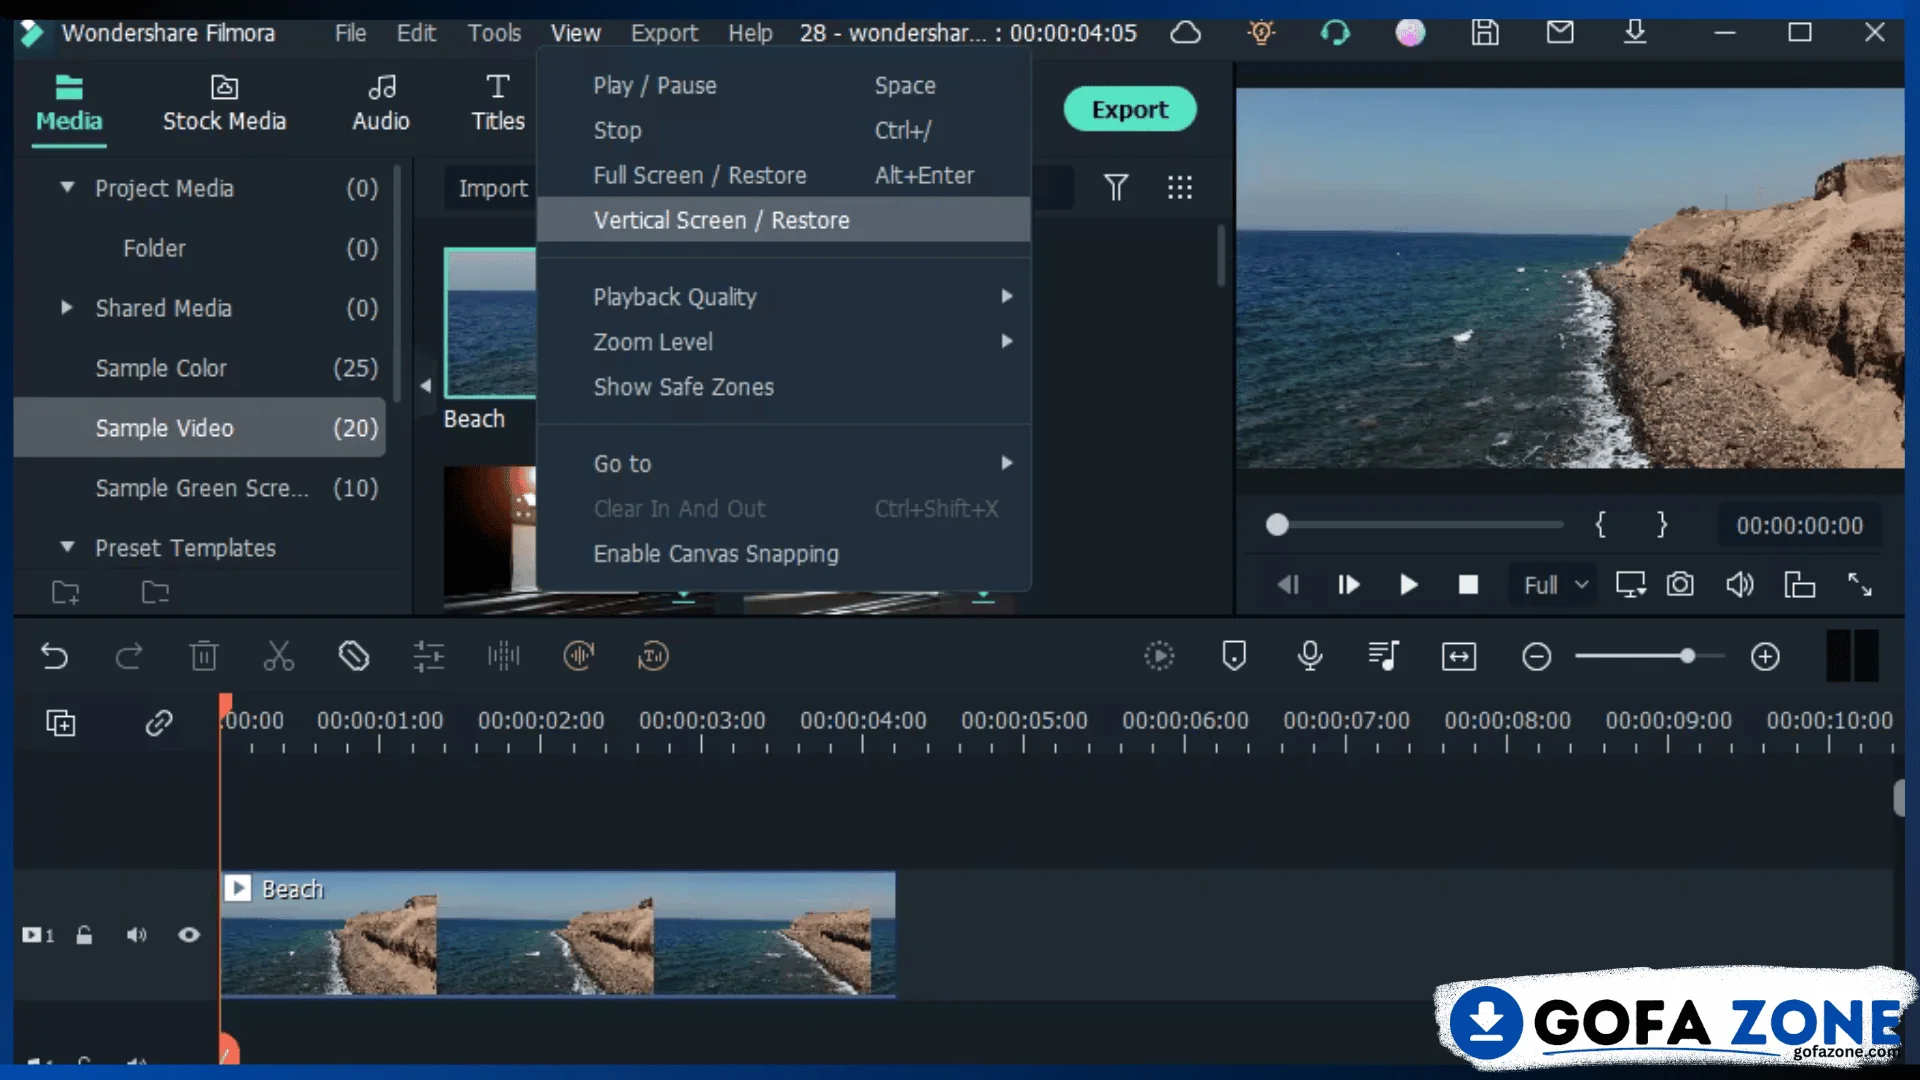
Task: Click the Mark In left brace button
Action: tap(1600, 525)
